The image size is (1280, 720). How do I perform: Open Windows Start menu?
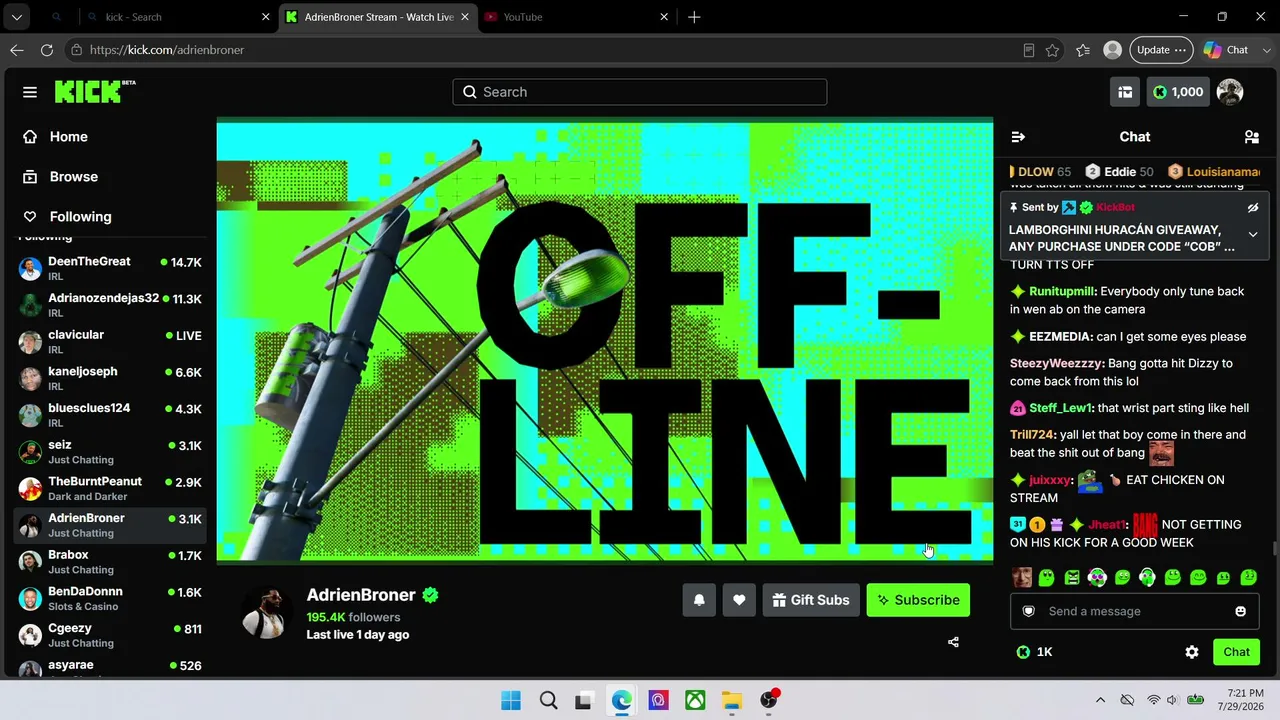(x=511, y=700)
